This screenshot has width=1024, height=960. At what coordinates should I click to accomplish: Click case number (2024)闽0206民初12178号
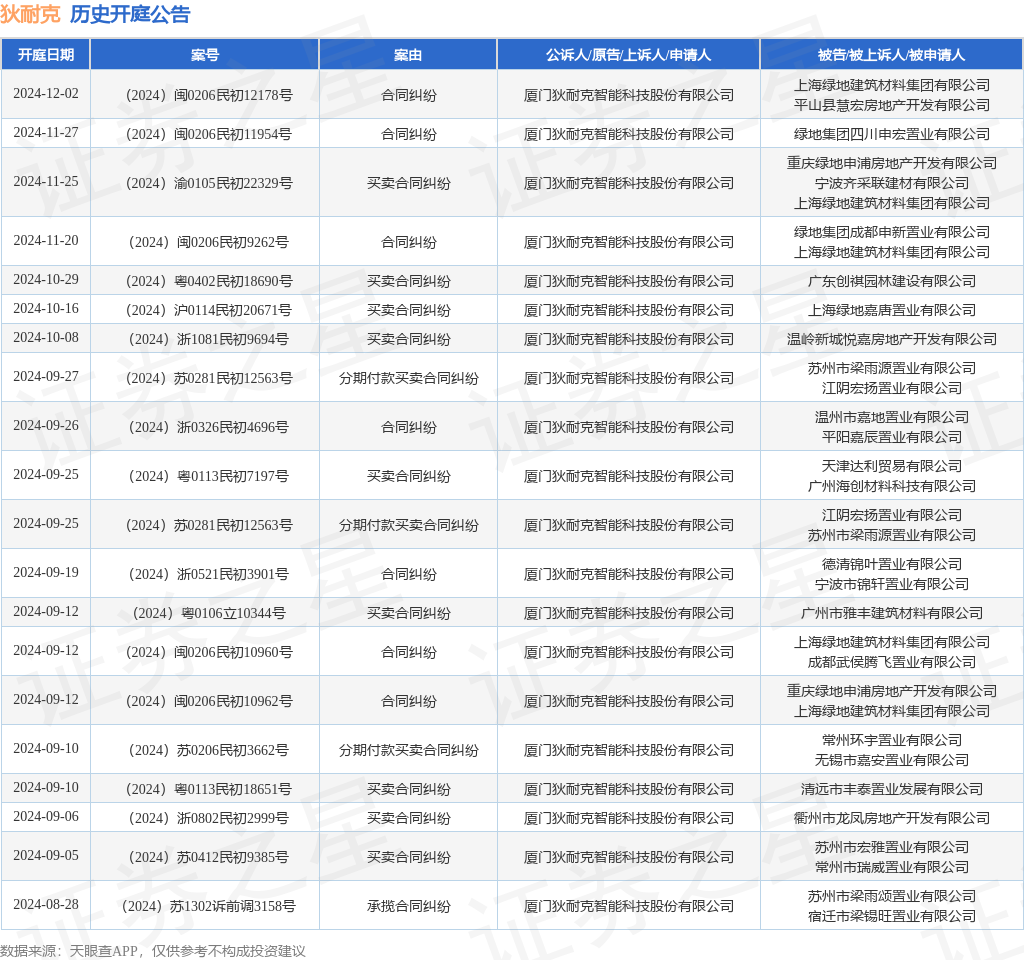click(209, 95)
